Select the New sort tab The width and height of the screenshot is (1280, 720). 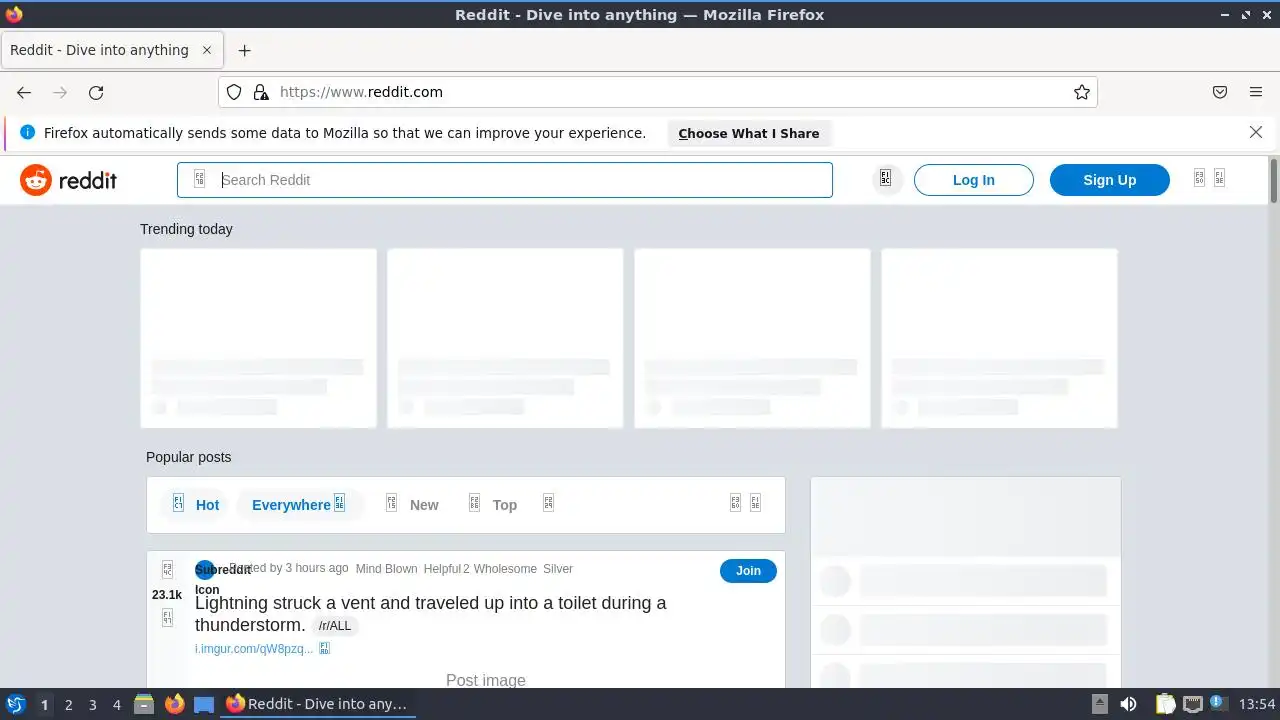coord(412,505)
